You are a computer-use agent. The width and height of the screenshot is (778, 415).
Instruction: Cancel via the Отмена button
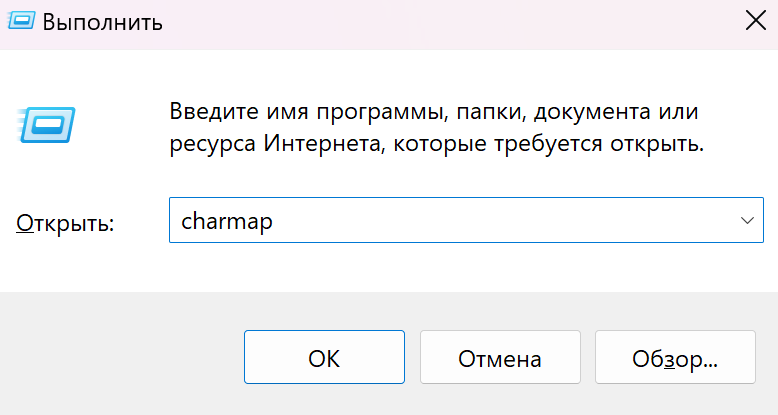pos(500,358)
